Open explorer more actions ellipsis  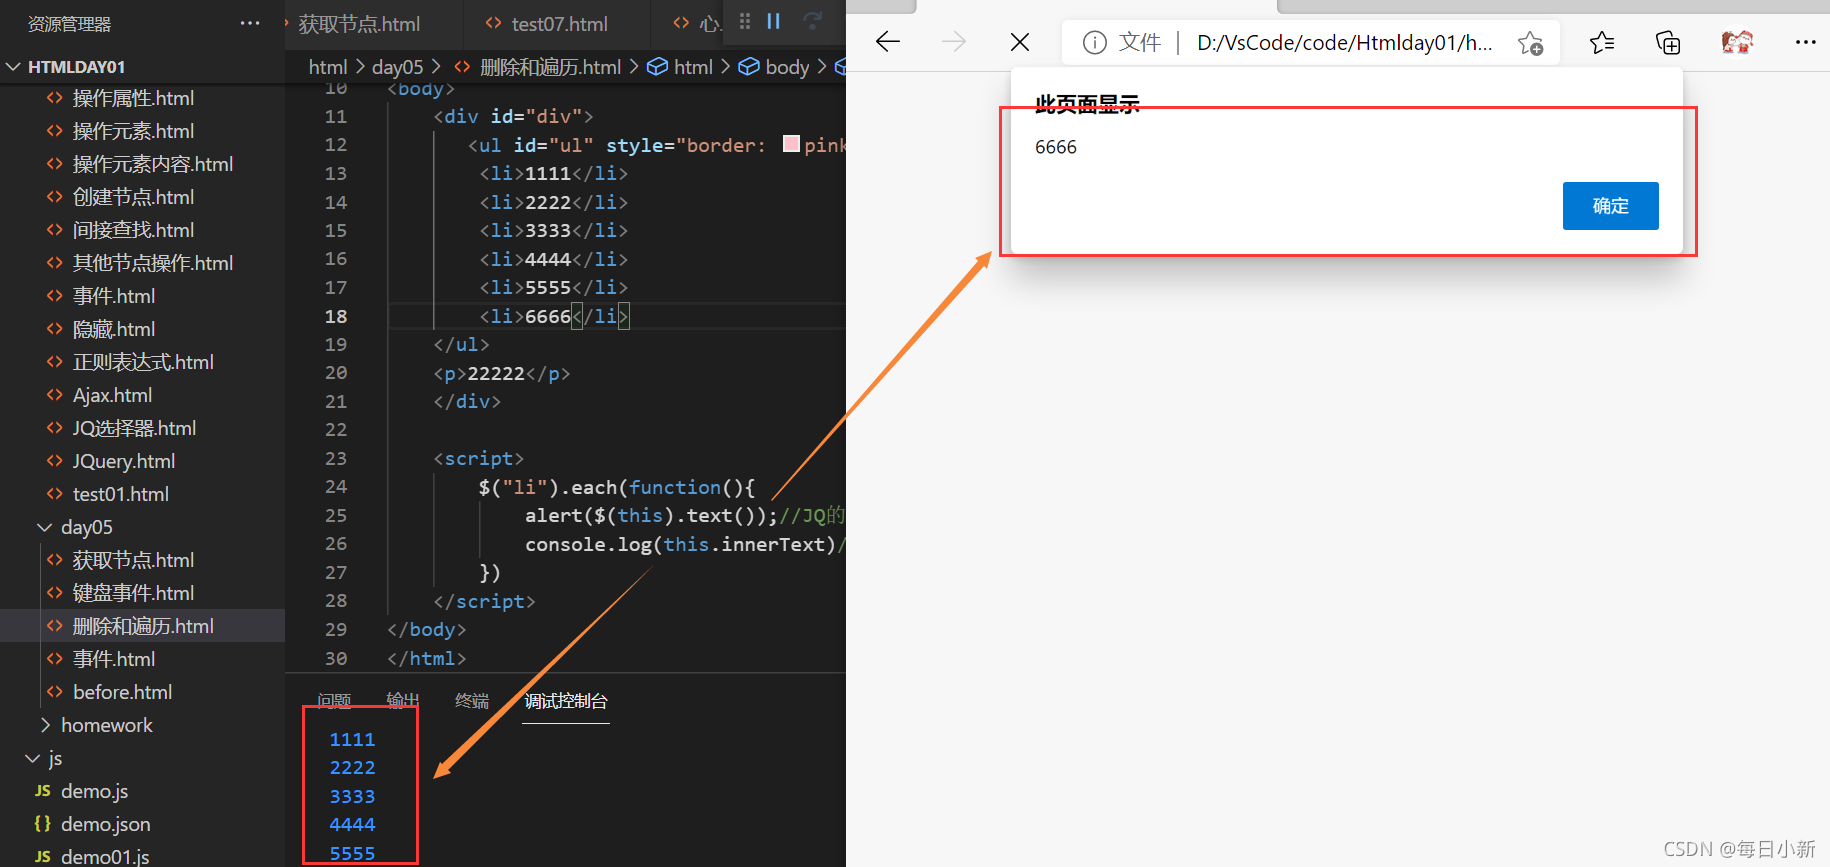tap(250, 23)
